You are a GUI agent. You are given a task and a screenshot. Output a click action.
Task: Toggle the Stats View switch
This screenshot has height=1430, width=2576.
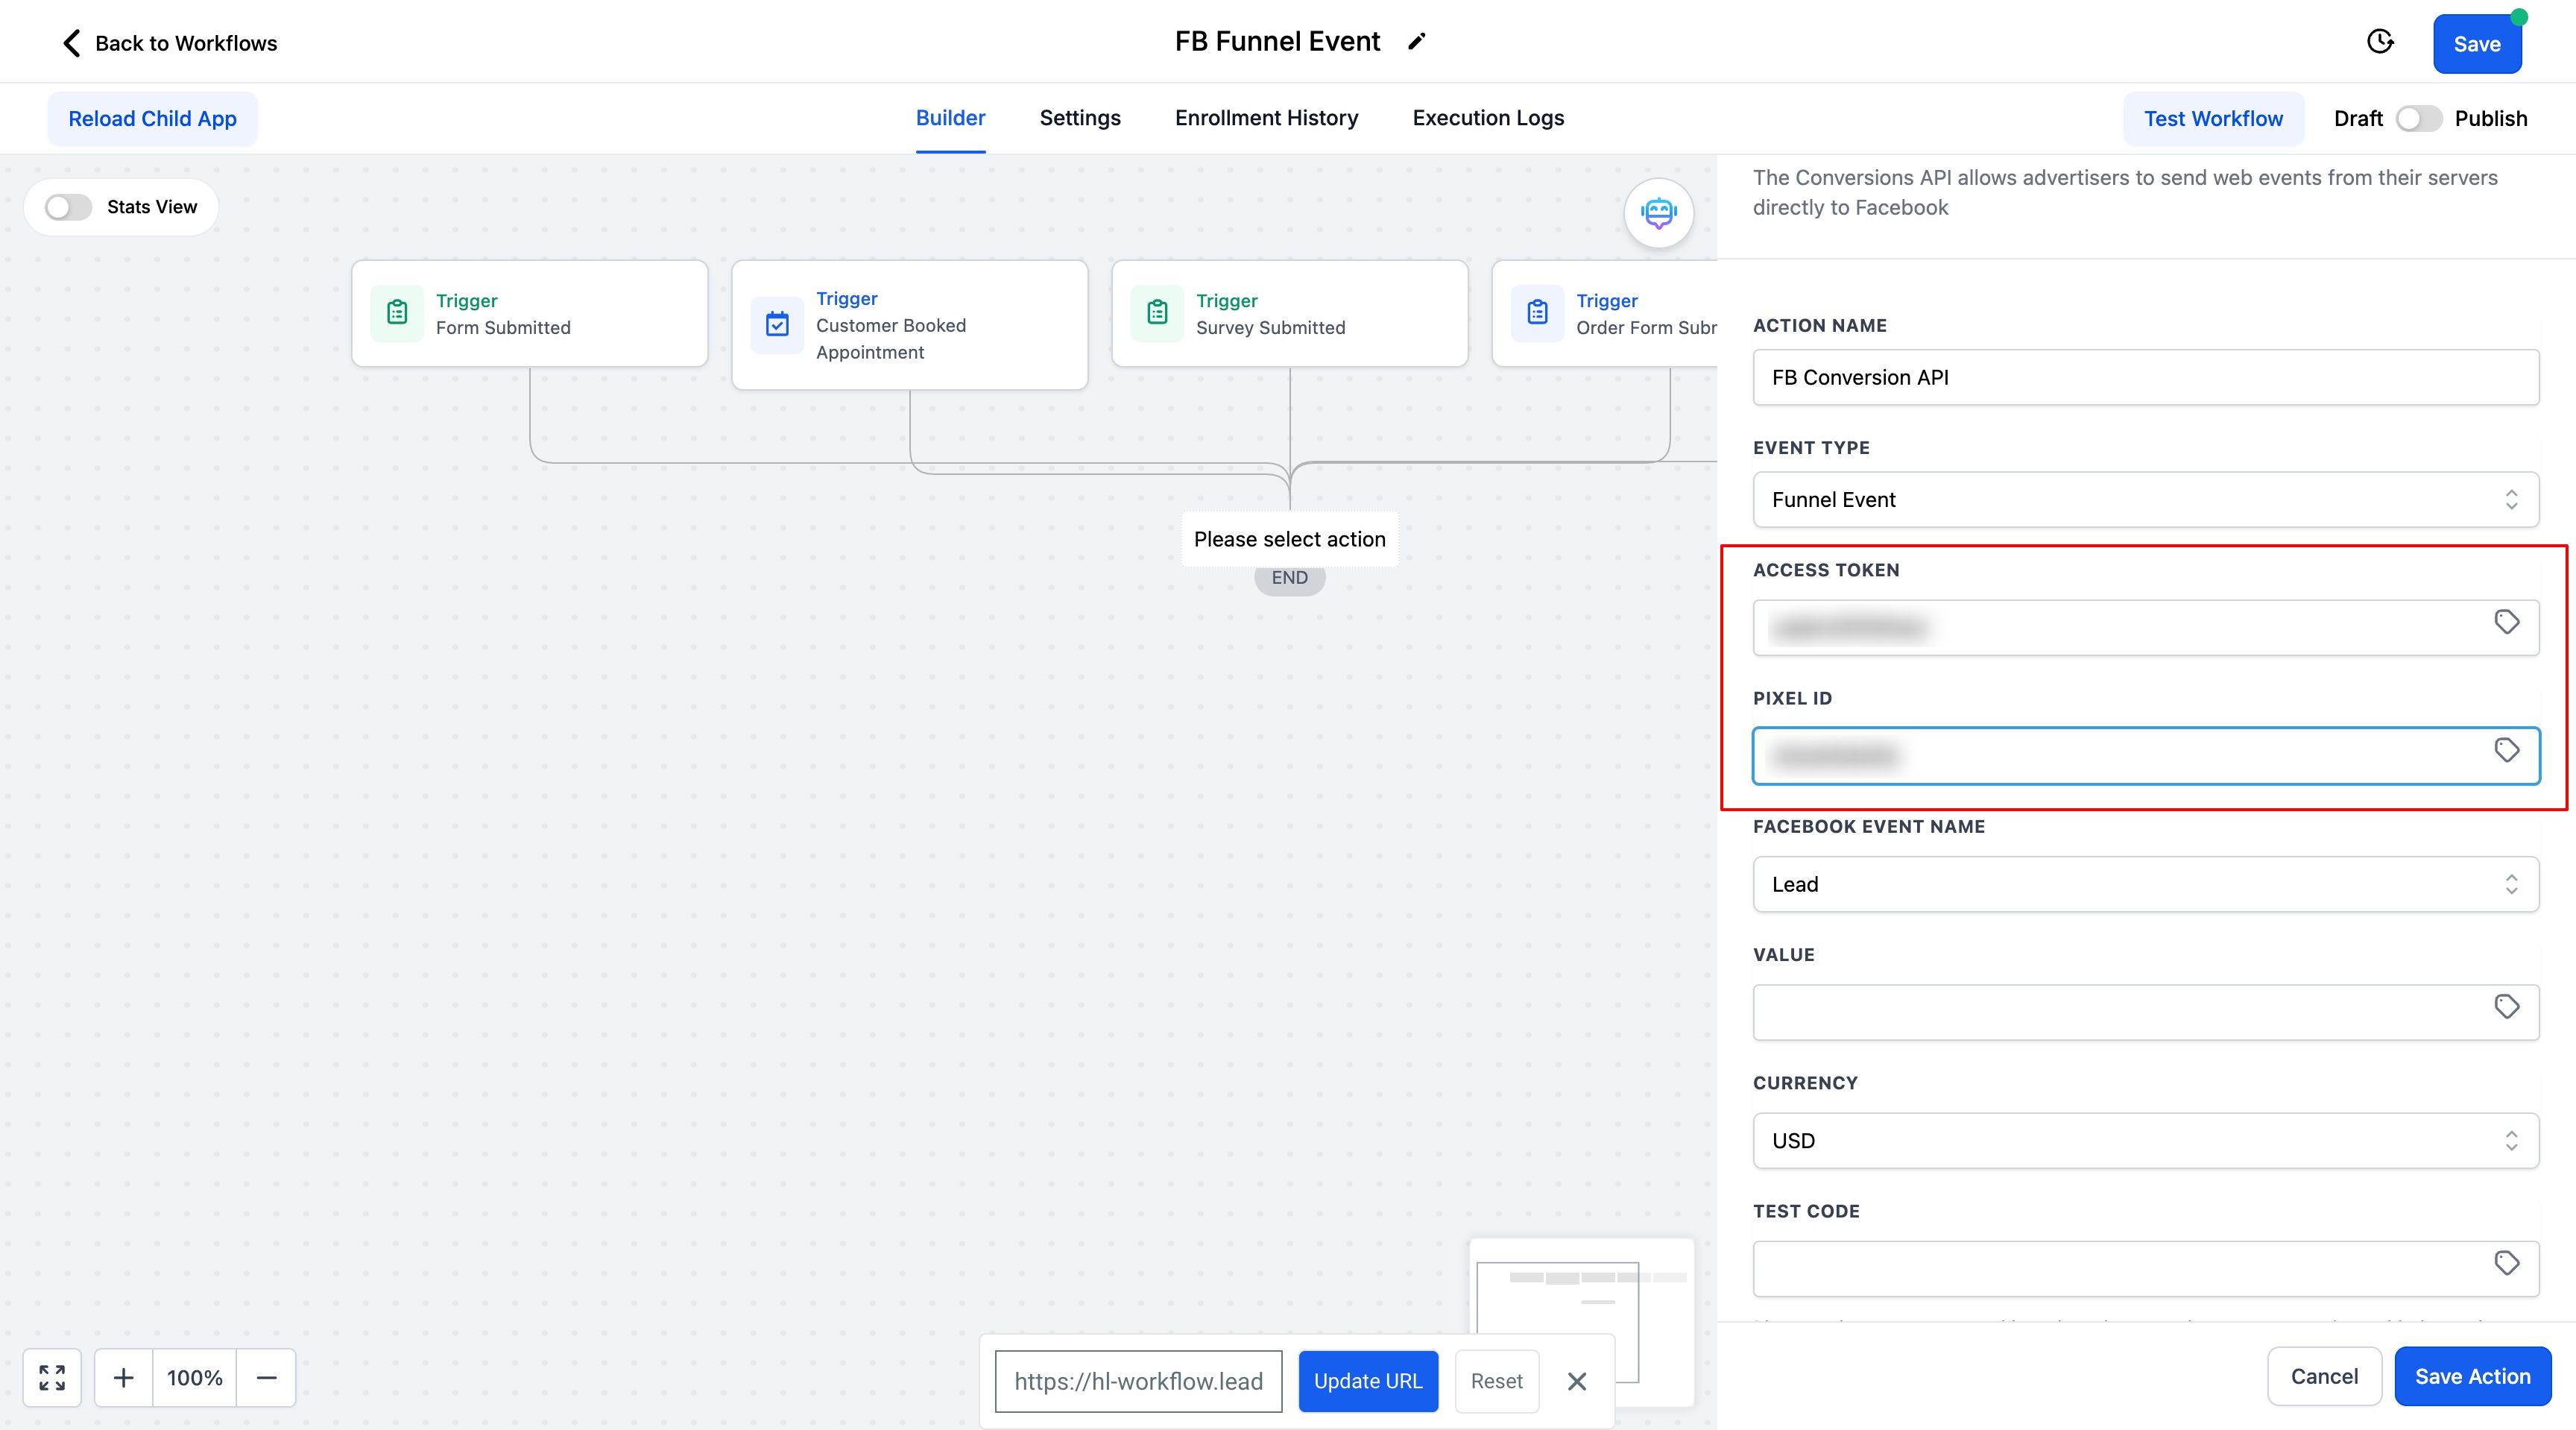pos(69,207)
